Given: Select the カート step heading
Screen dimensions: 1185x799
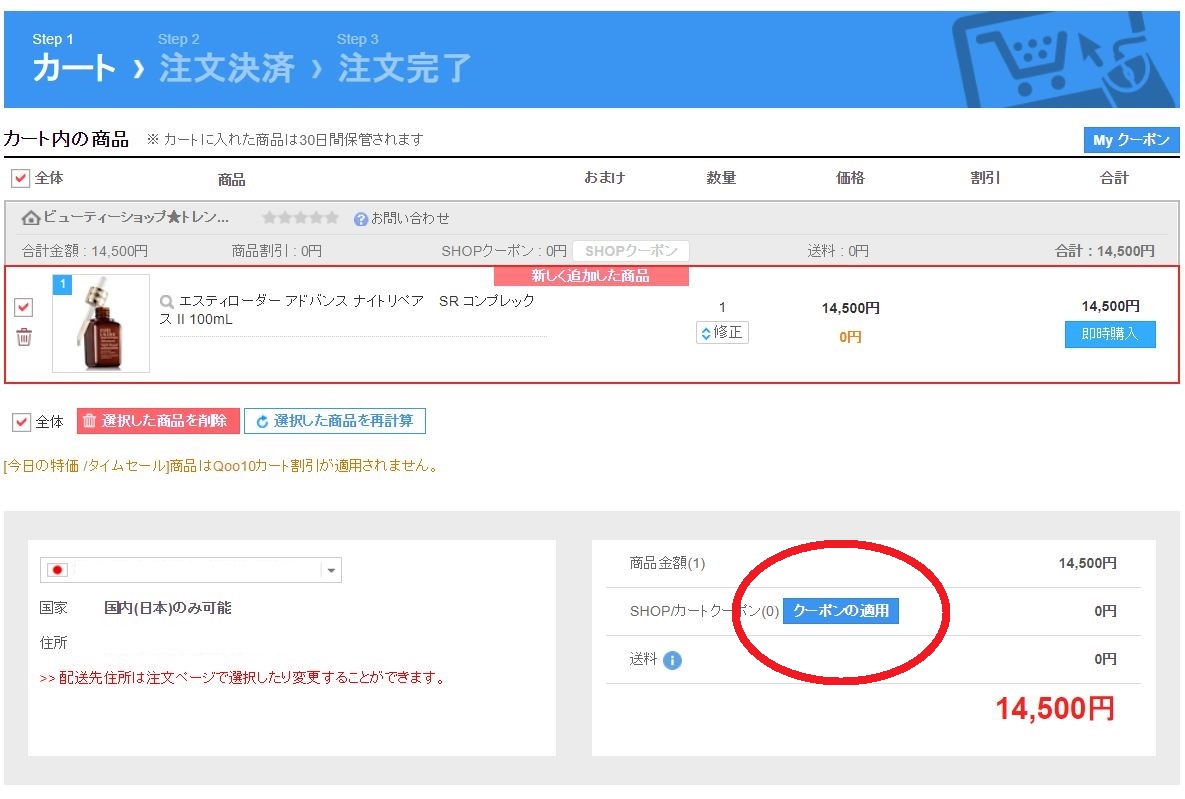Looking at the screenshot, I should point(74,68).
